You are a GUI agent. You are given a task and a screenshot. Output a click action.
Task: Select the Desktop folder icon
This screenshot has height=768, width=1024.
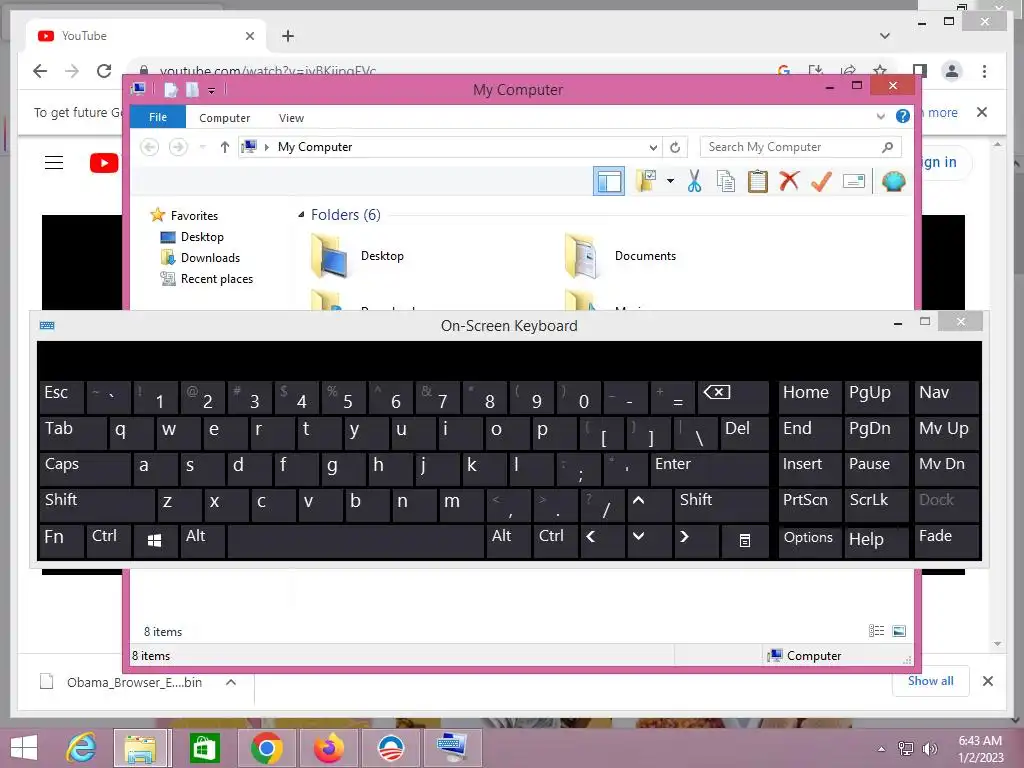click(329, 256)
